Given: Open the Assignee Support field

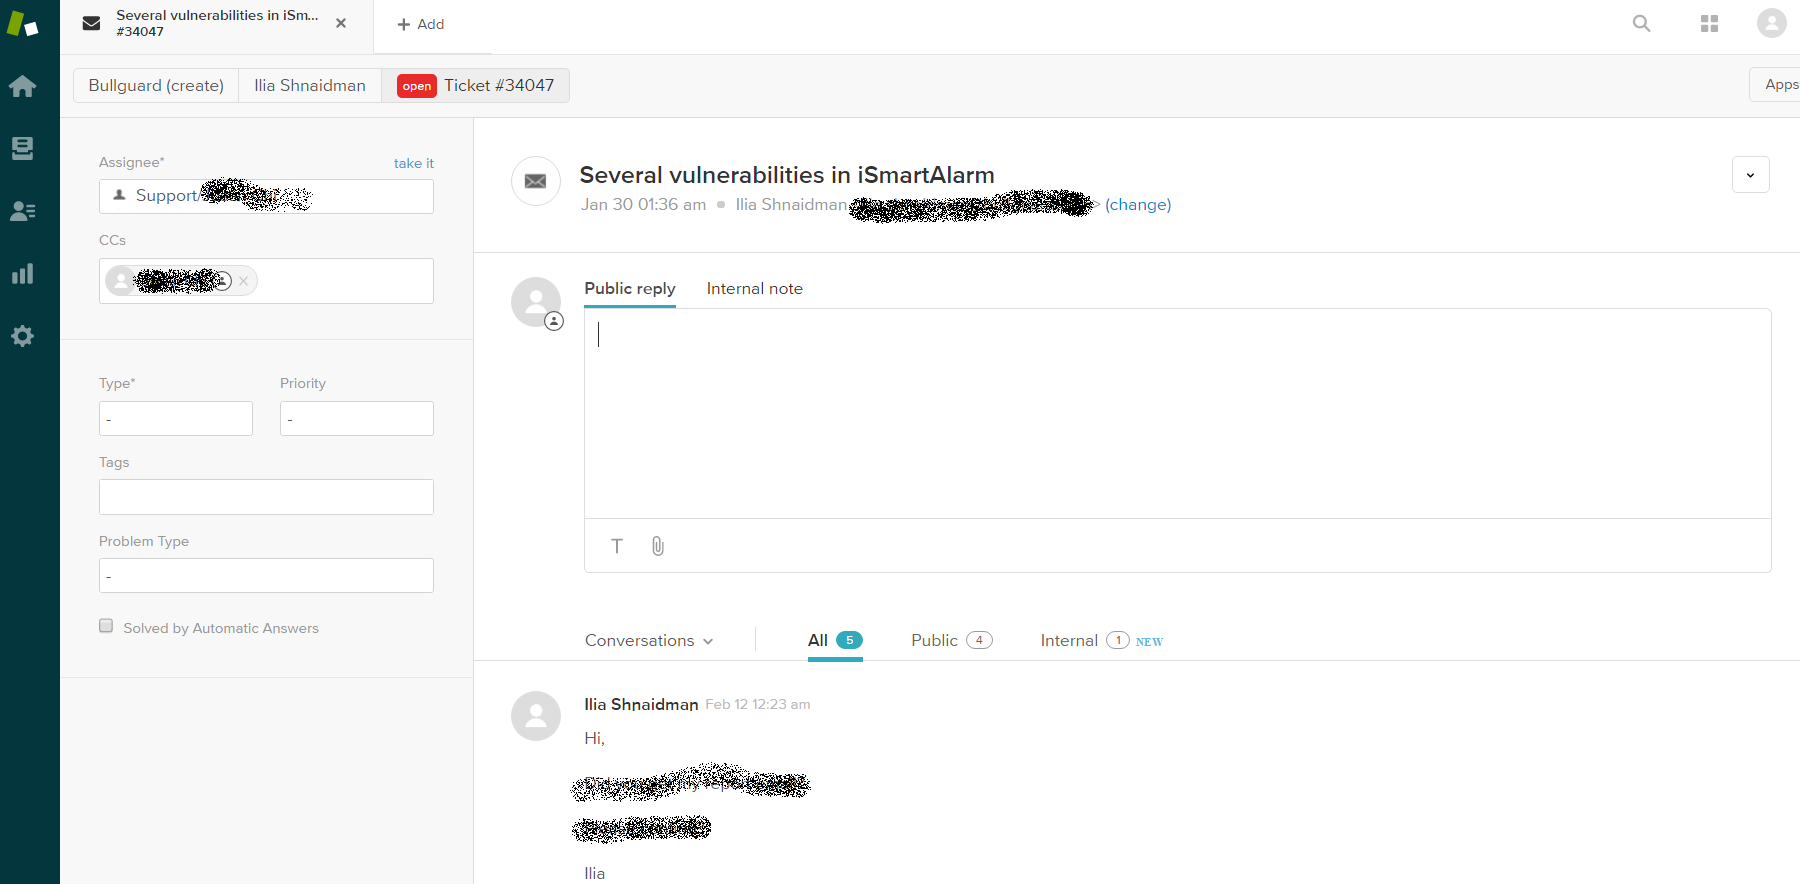Looking at the screenshot, I should (266, 196).
